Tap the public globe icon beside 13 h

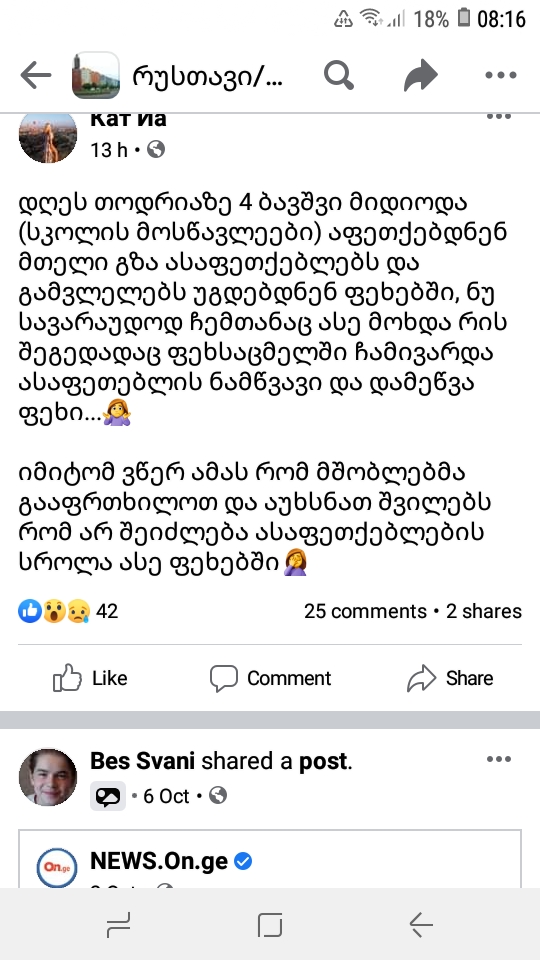[x=156, y=149]
